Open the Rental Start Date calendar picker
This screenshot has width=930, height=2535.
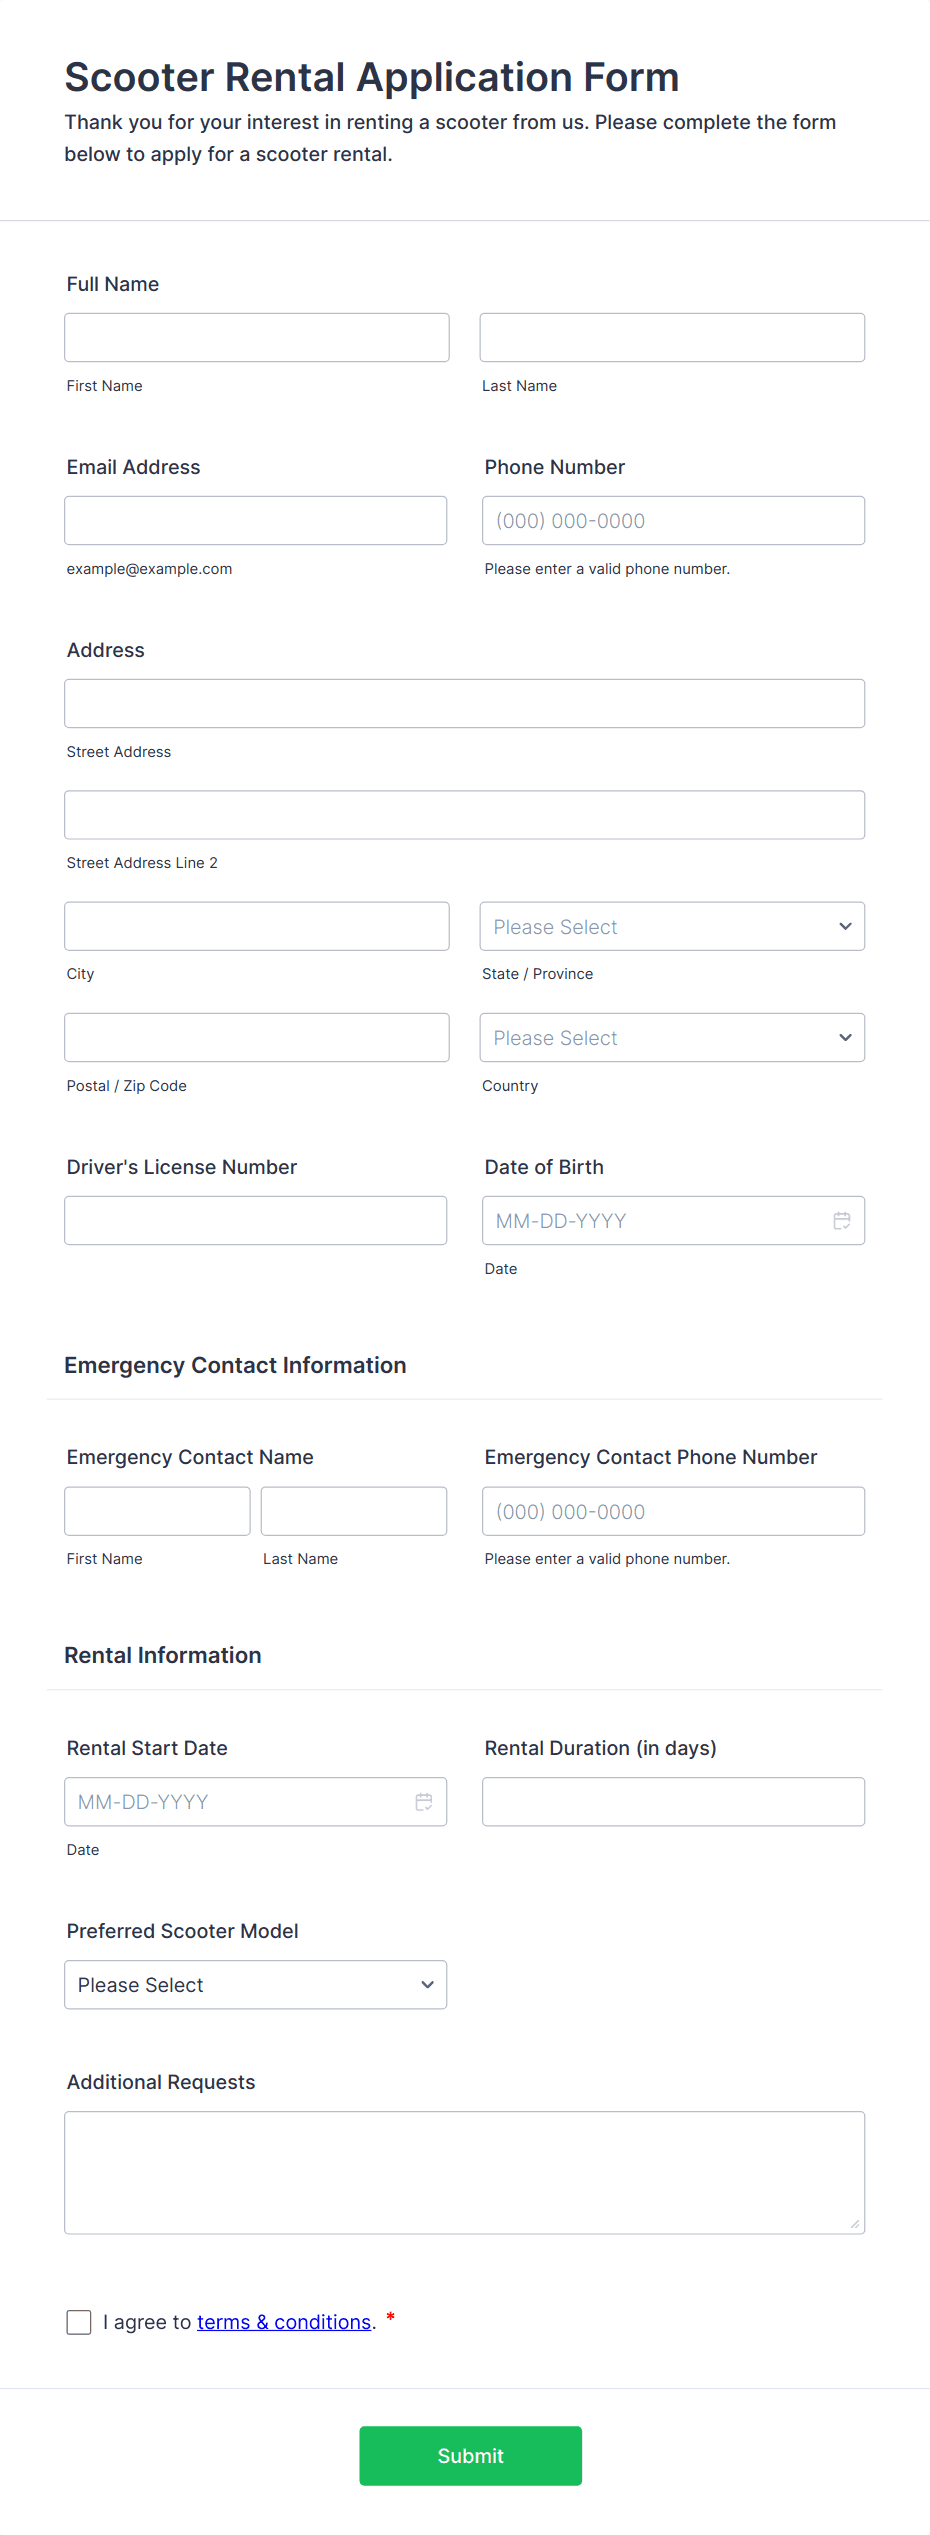click(423, 1801)
